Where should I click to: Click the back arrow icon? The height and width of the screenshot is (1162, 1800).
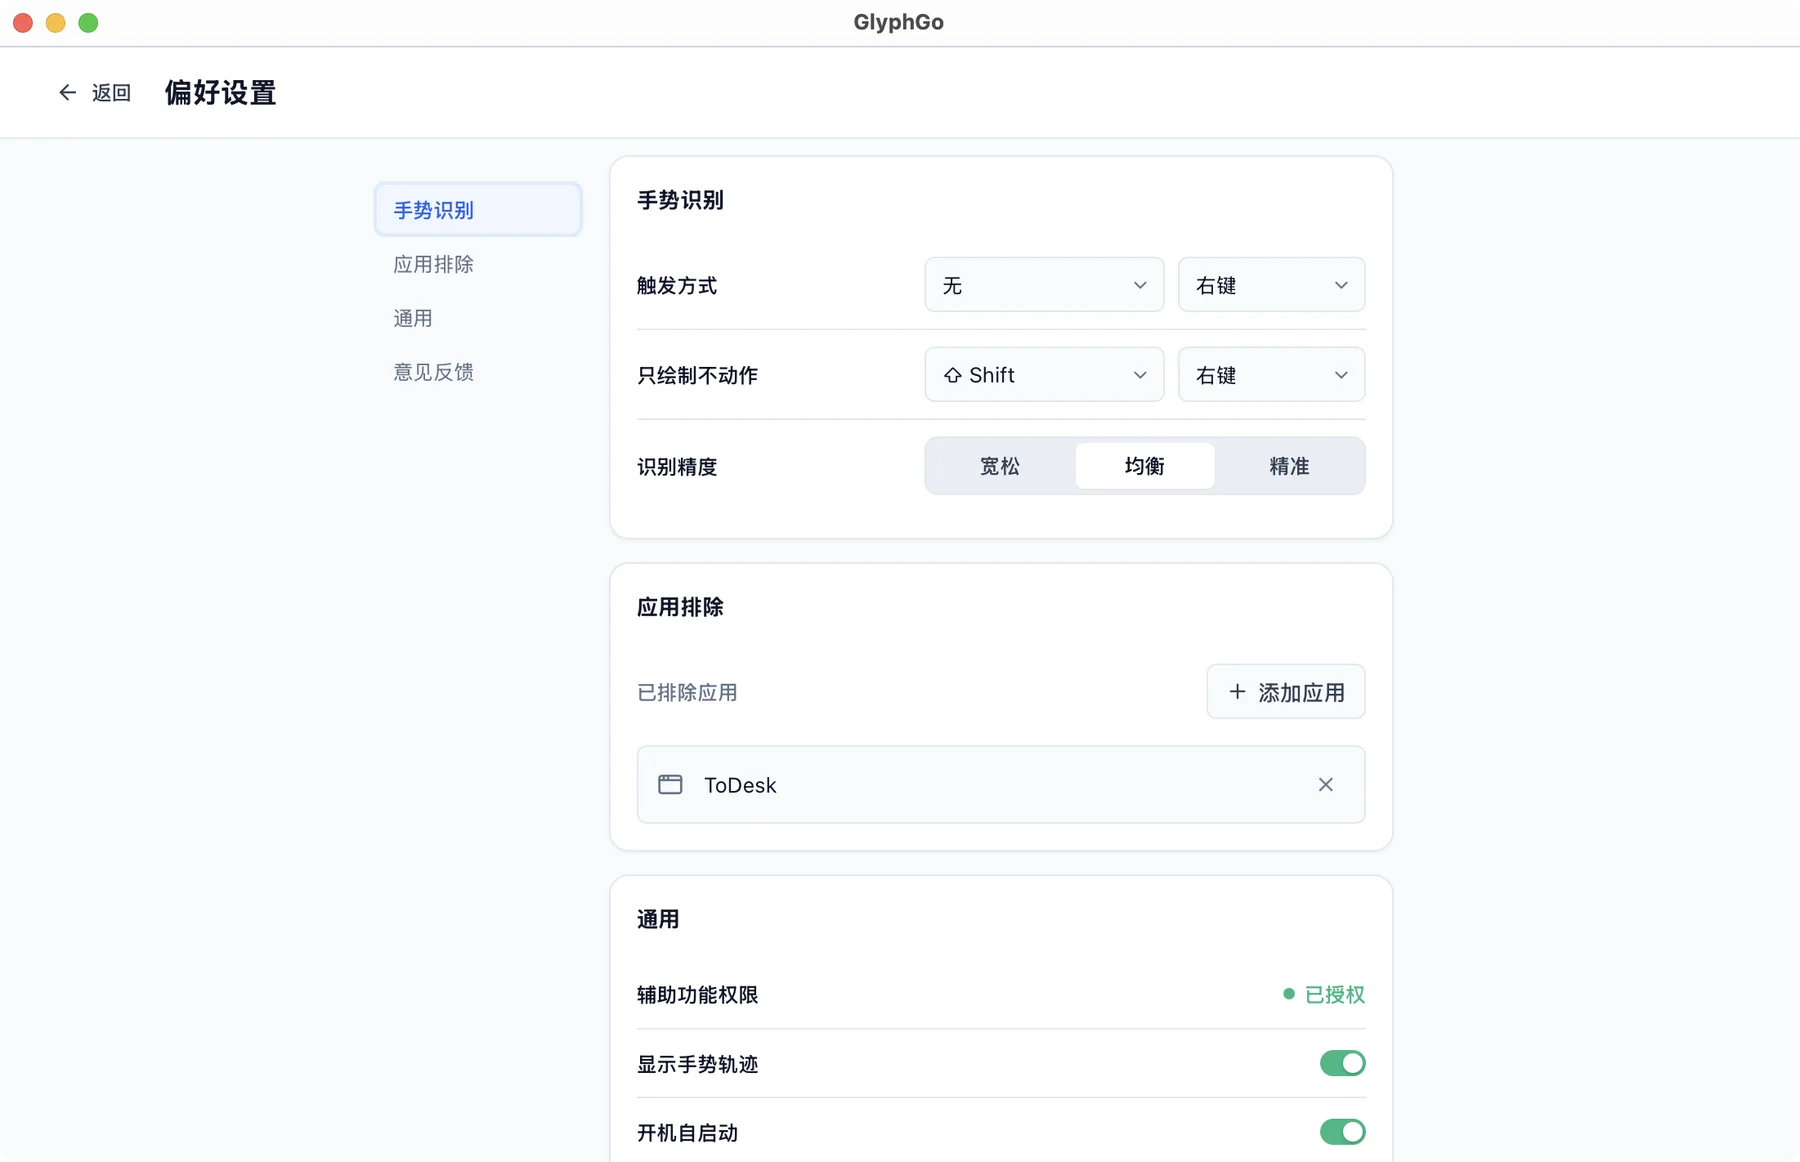tap(67, 93)
